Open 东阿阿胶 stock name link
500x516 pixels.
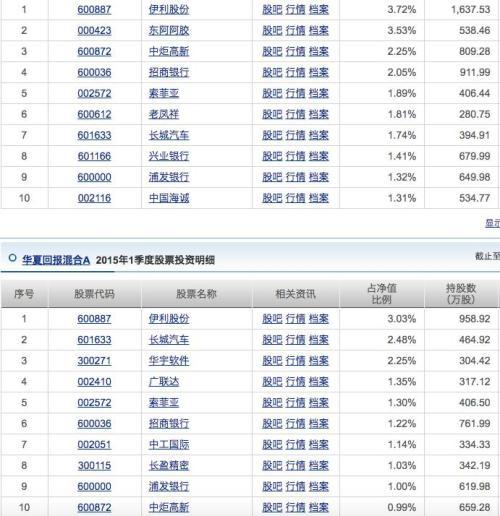coord(169,30)
